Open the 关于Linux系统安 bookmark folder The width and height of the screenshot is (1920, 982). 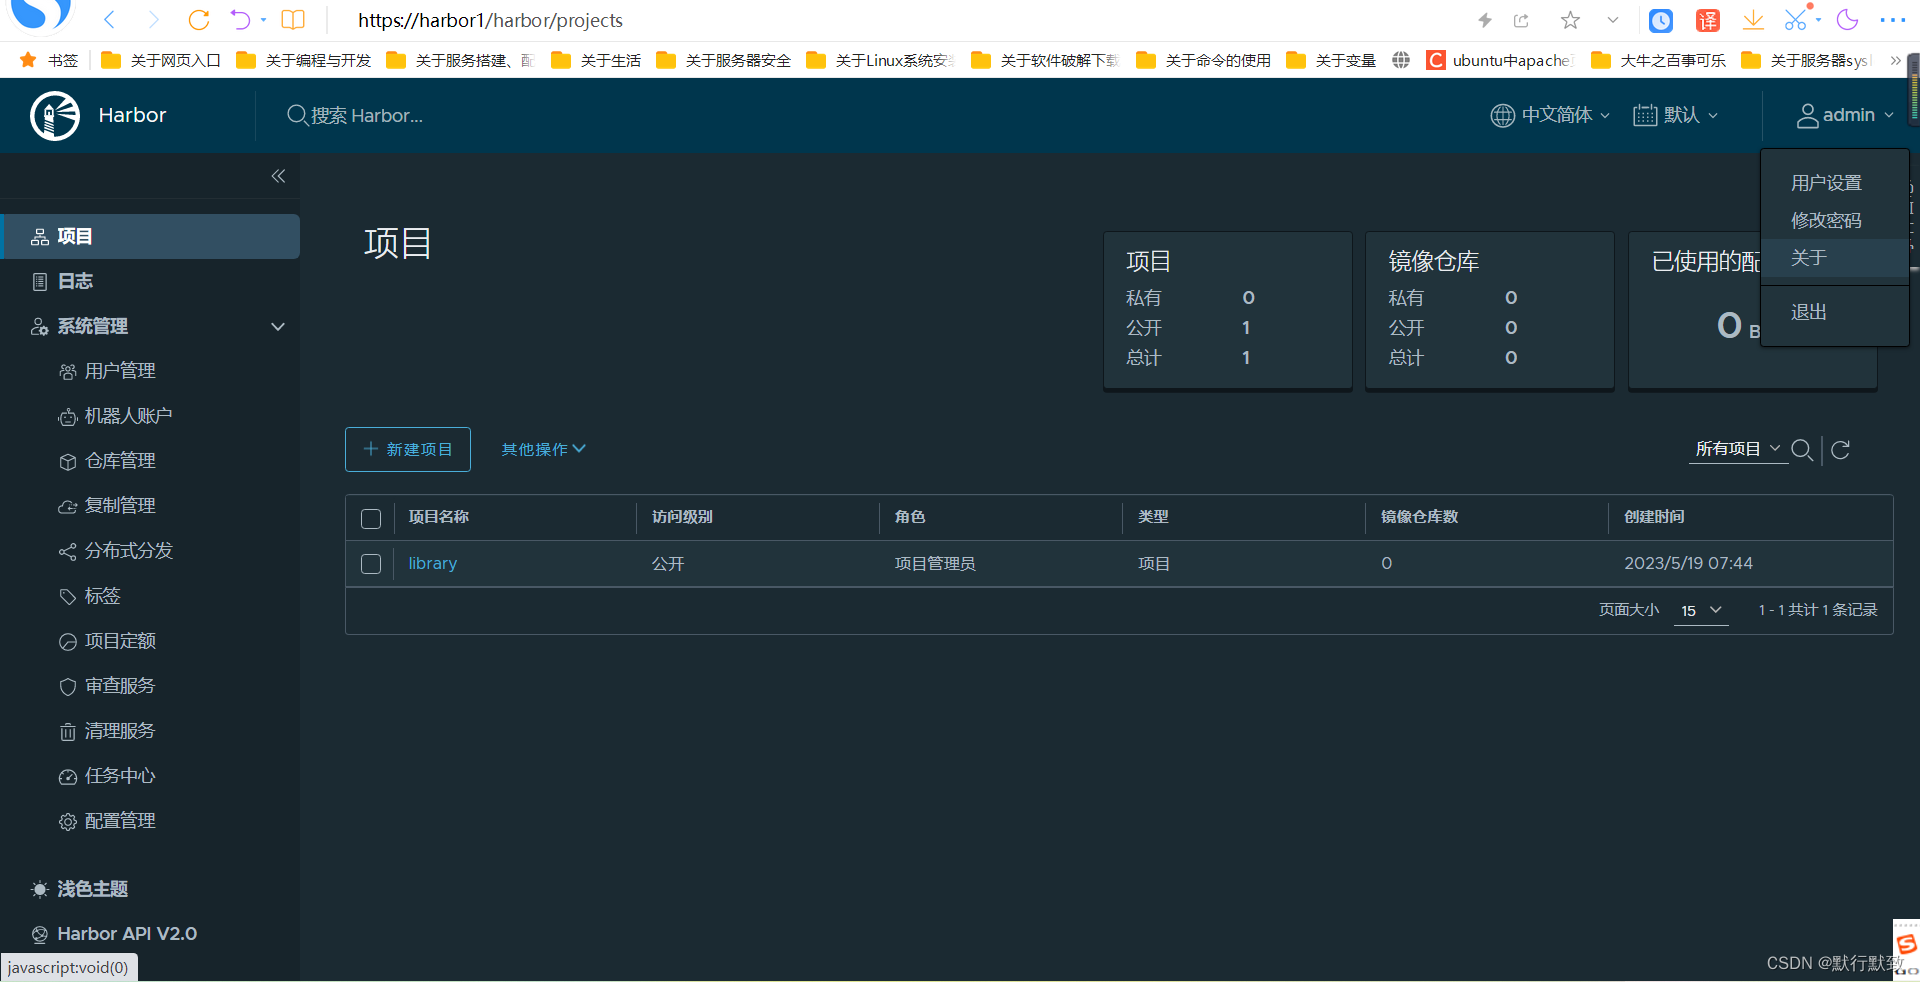[881, 60]
